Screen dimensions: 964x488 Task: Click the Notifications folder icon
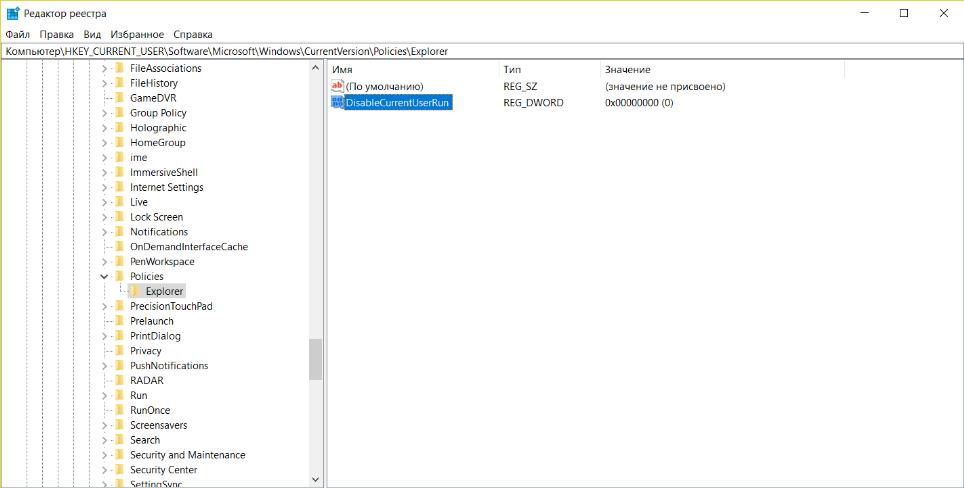[x=120, y=232]
